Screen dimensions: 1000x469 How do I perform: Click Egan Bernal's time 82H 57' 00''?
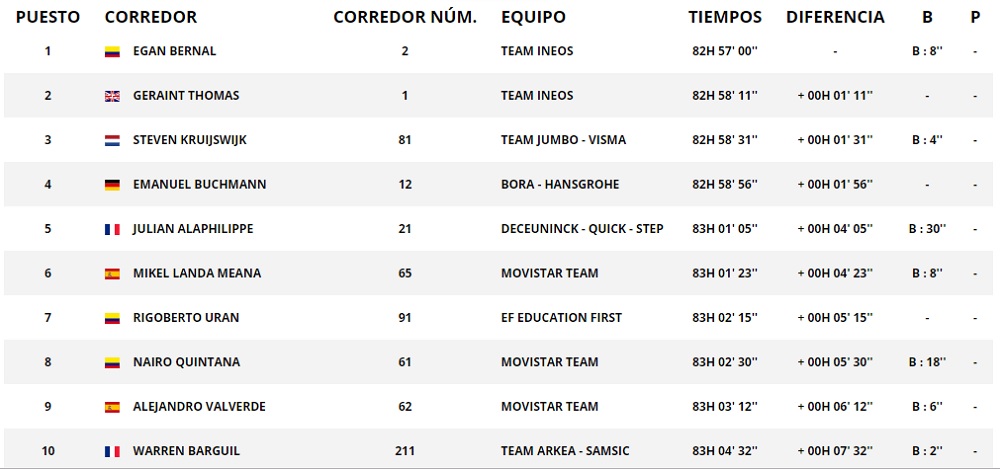tap(725, 51)
